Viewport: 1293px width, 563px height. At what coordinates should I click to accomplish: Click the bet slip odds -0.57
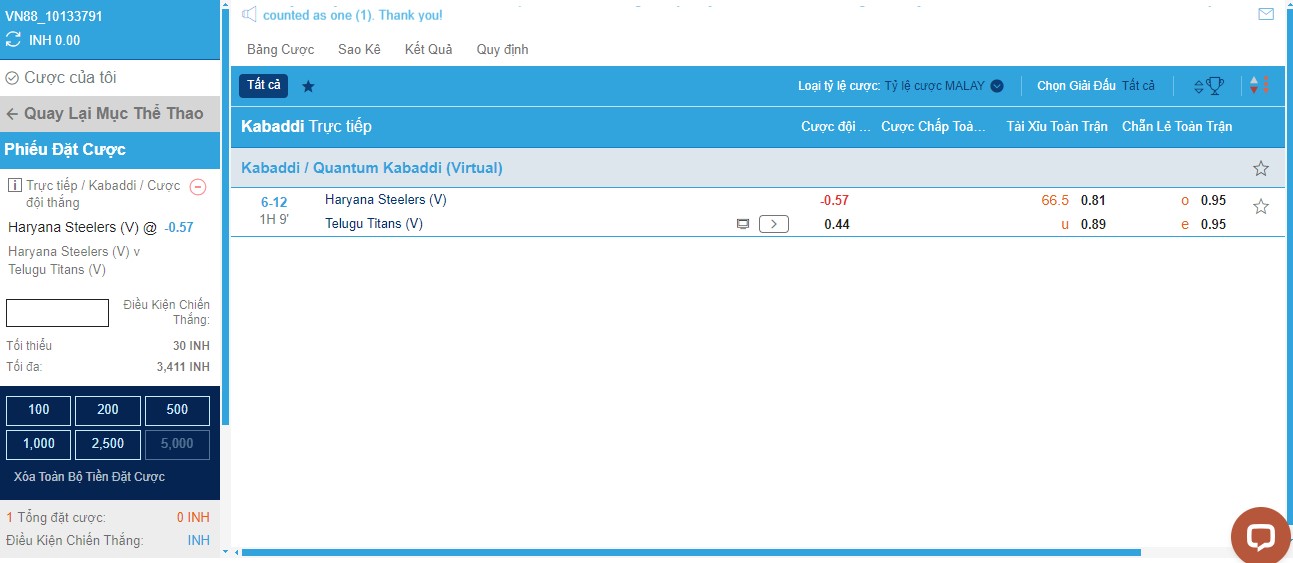click(x=180, y=227)
